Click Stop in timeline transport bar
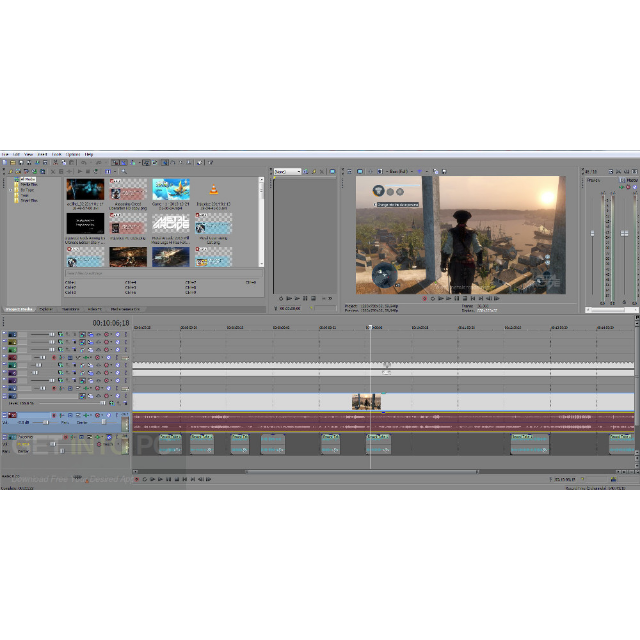 (176, 480)
